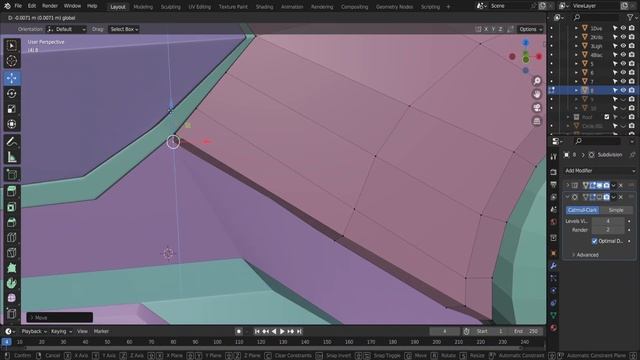
Task: Activate the Move tool
Action: (x=11, y=78)
